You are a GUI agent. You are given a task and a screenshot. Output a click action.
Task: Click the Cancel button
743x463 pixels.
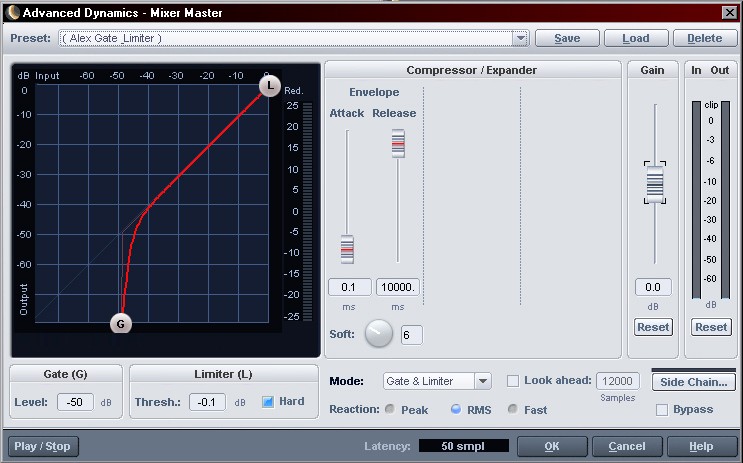pyautogui.click(x=627, y=446)
